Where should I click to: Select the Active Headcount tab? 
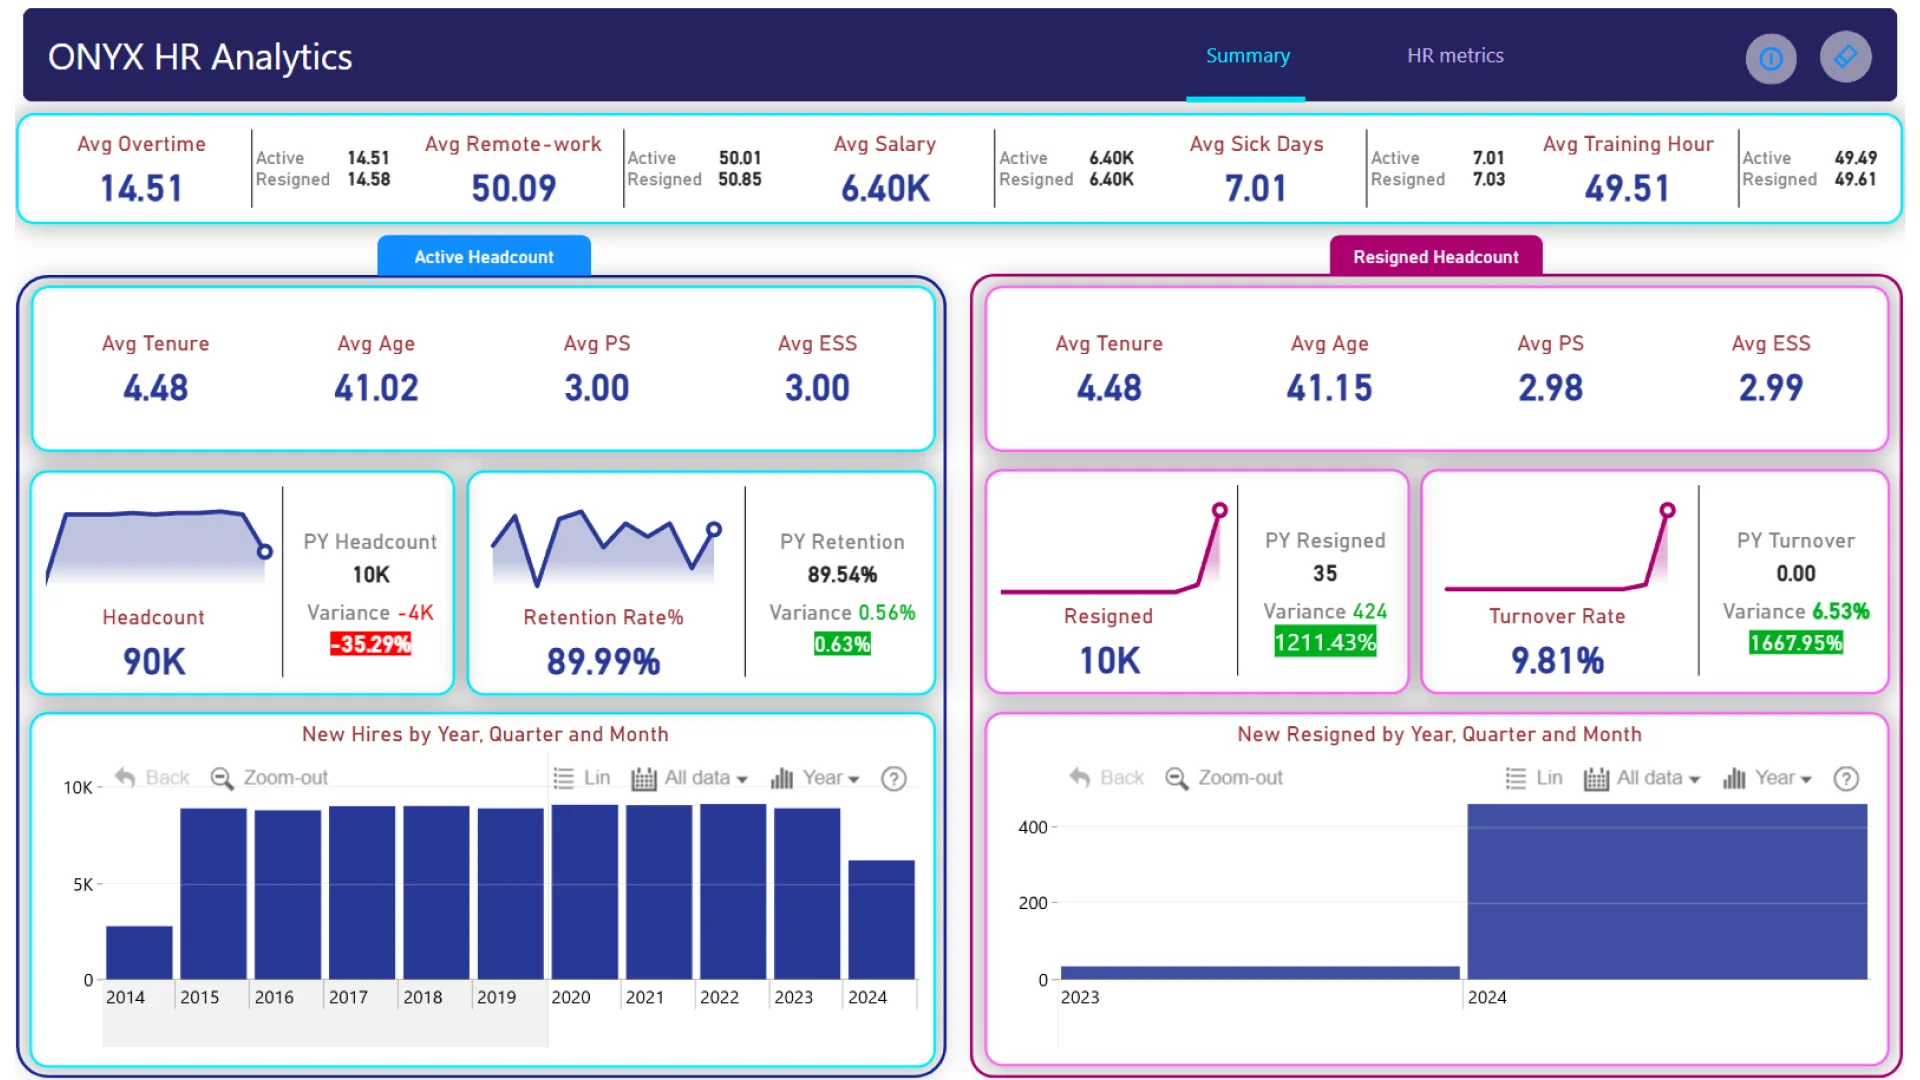click(484, 256)
